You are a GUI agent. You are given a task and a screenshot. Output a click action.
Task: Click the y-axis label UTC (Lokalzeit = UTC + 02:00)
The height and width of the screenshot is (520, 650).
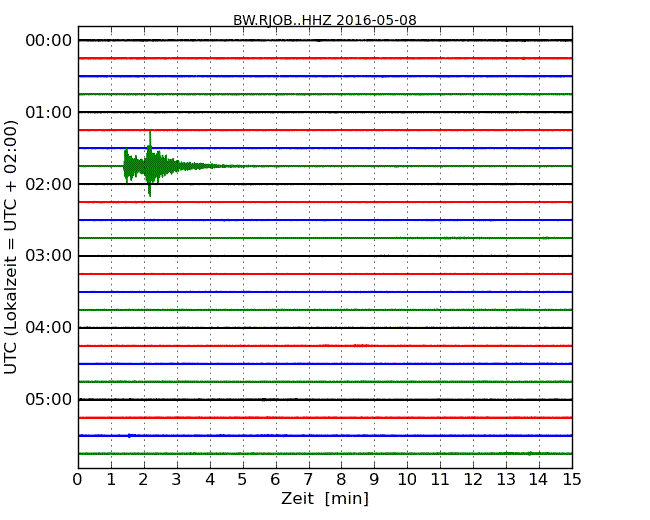click(11, 247)
